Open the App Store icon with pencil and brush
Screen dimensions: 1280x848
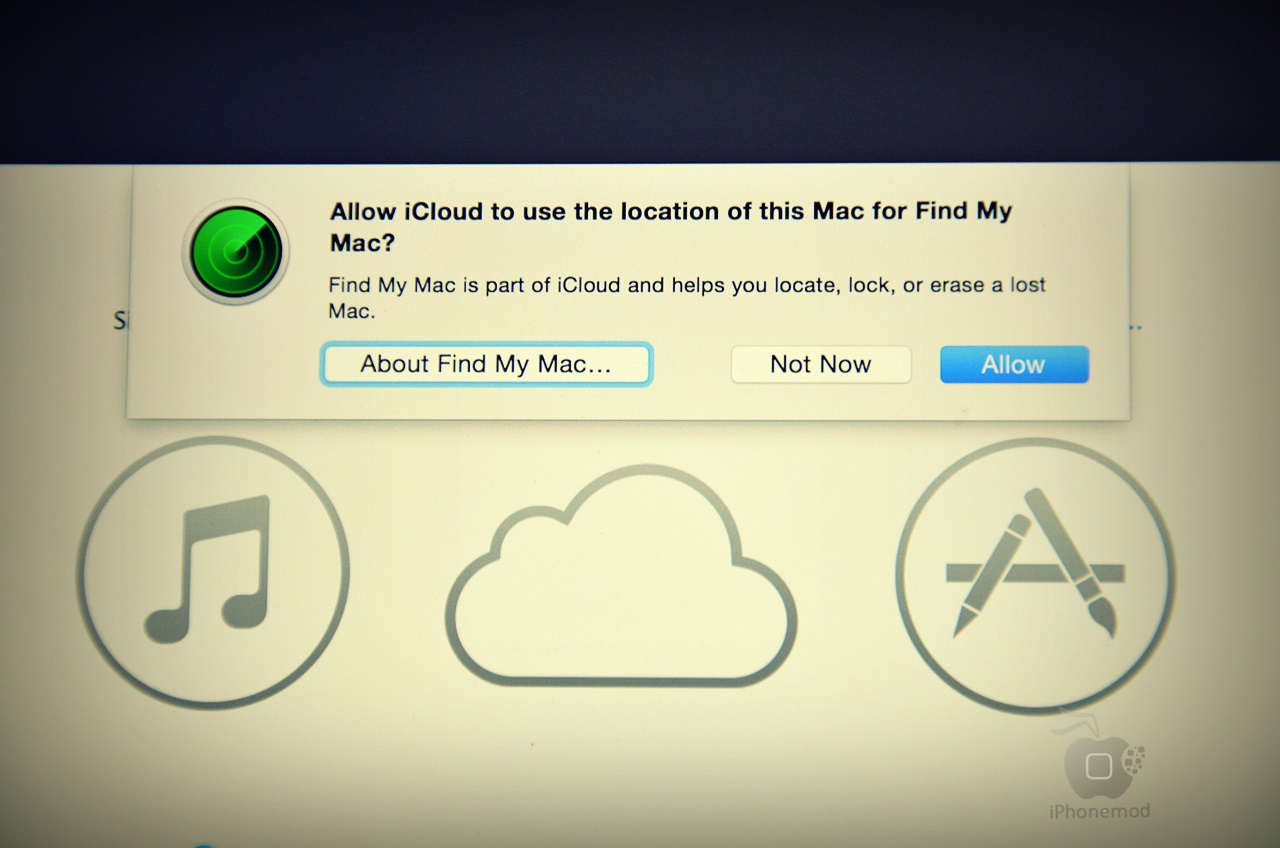(x=1035, y=575)
